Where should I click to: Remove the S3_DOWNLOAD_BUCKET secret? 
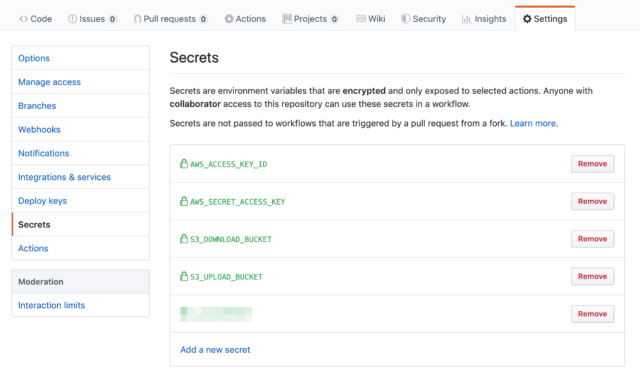pos(592,239)
